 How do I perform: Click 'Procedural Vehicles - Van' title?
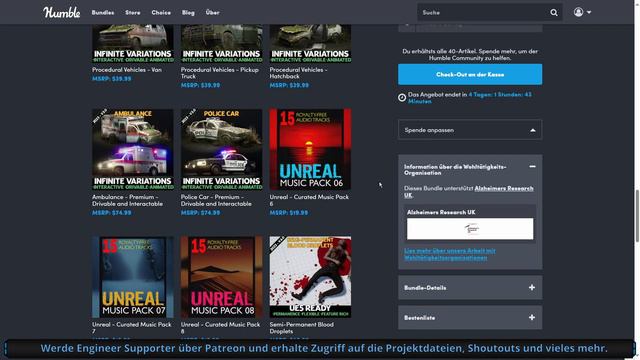pos(127,70)
